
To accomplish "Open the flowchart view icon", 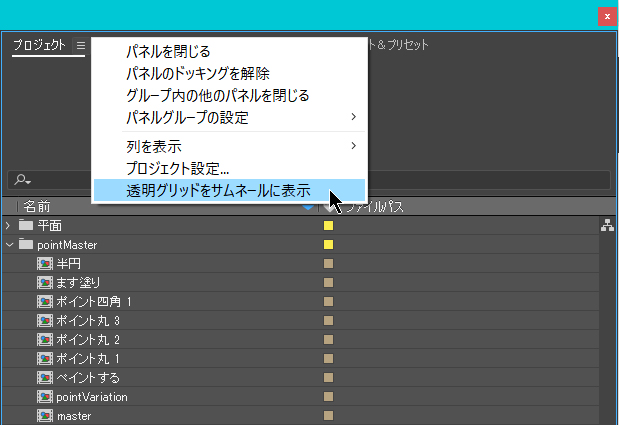I will 606,226.
